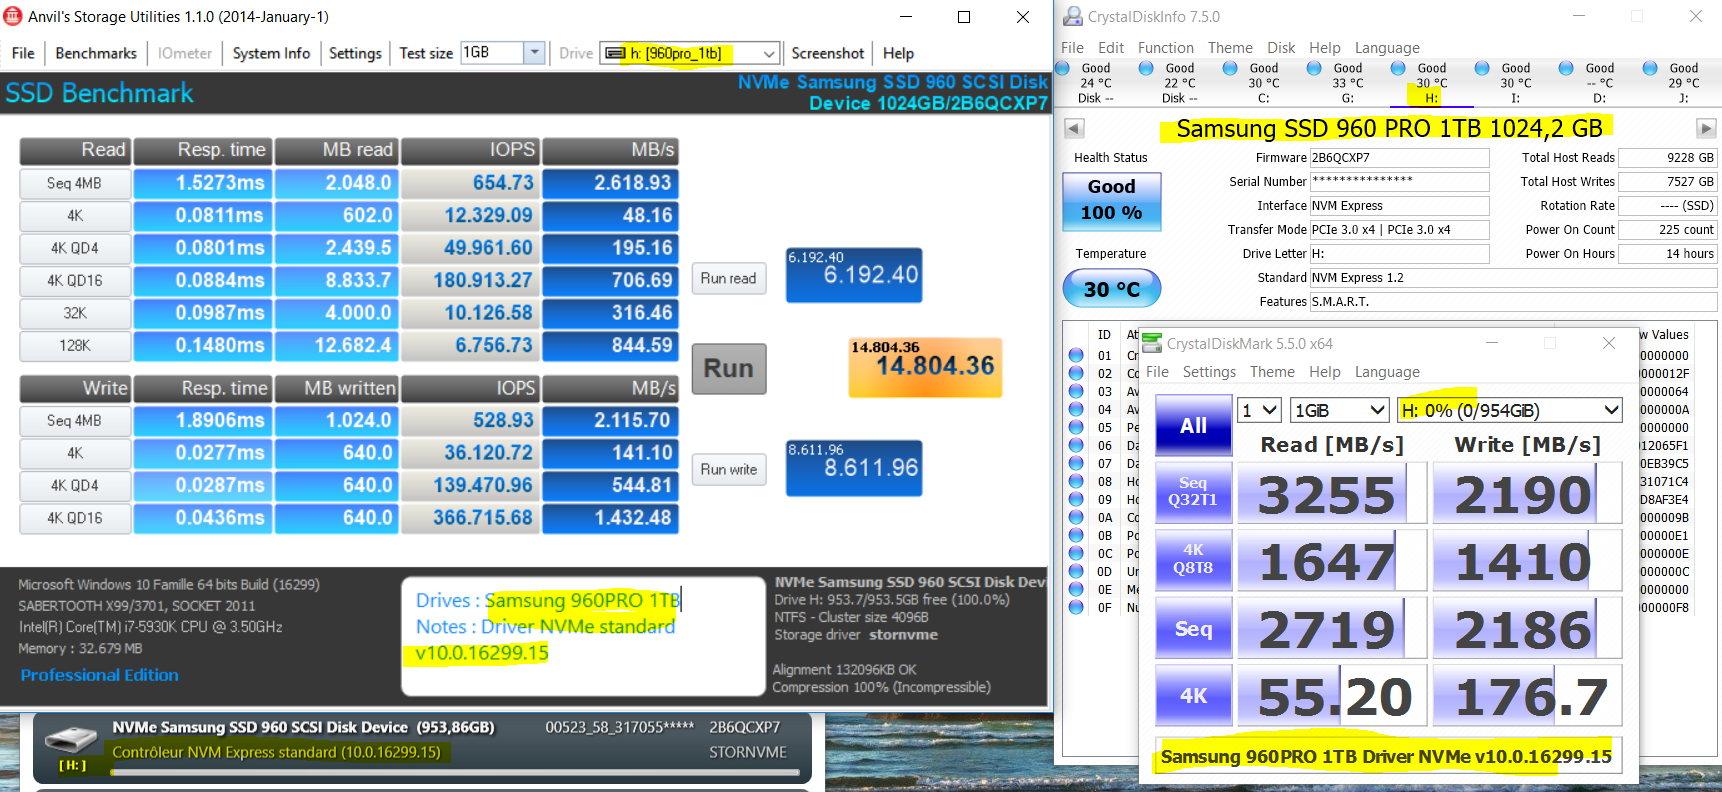Click the 30 °C temperature button

coord(1111,289)
